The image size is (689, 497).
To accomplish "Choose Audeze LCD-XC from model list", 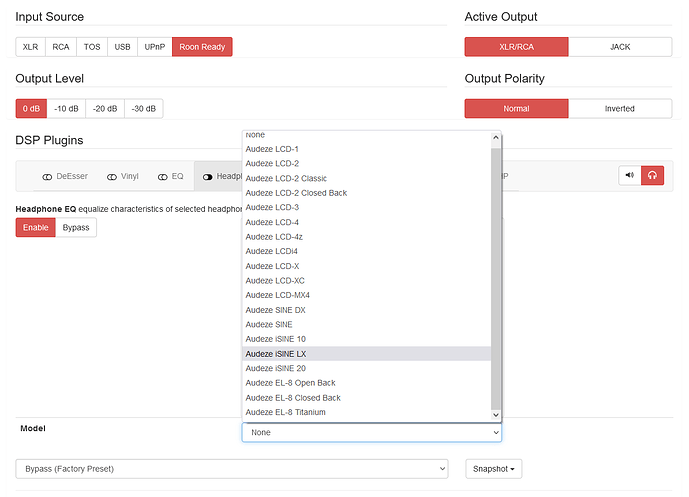I will 366,281.
